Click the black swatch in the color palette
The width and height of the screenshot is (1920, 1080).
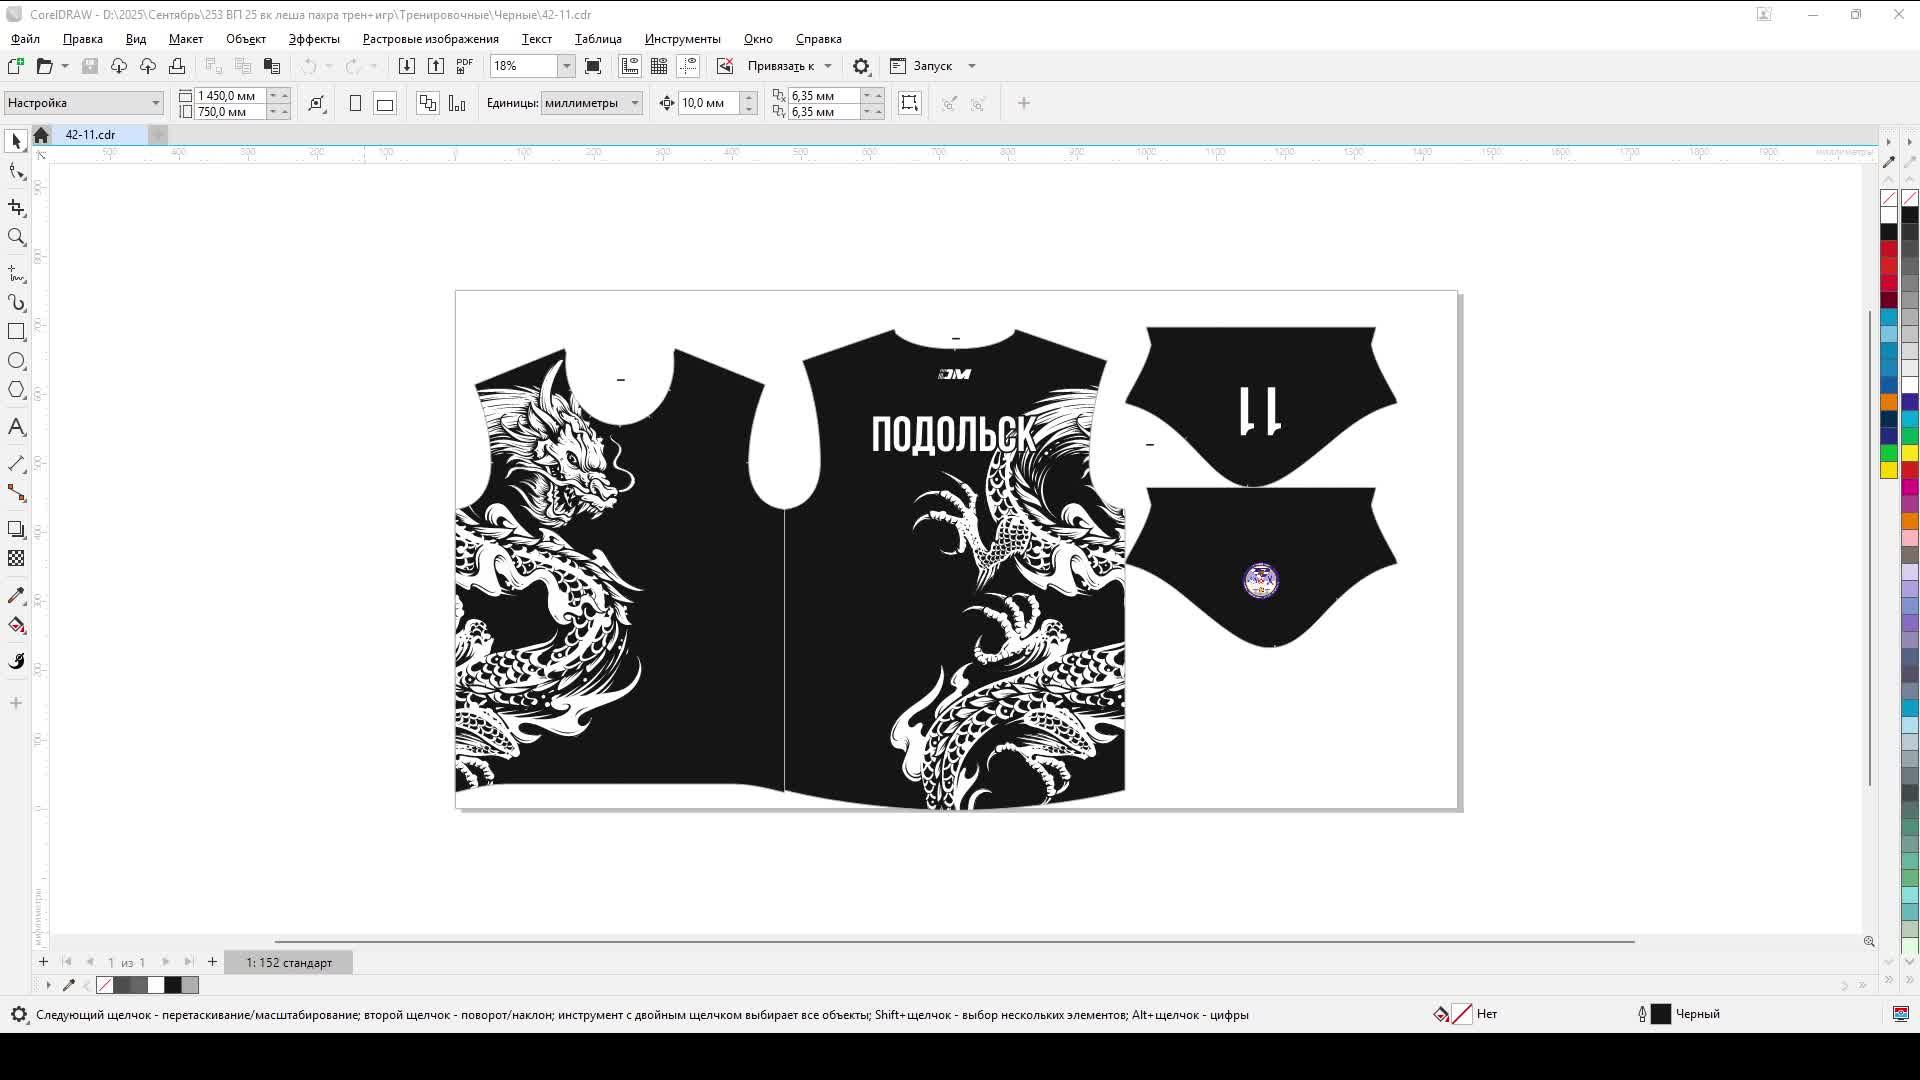(1888, 231)
